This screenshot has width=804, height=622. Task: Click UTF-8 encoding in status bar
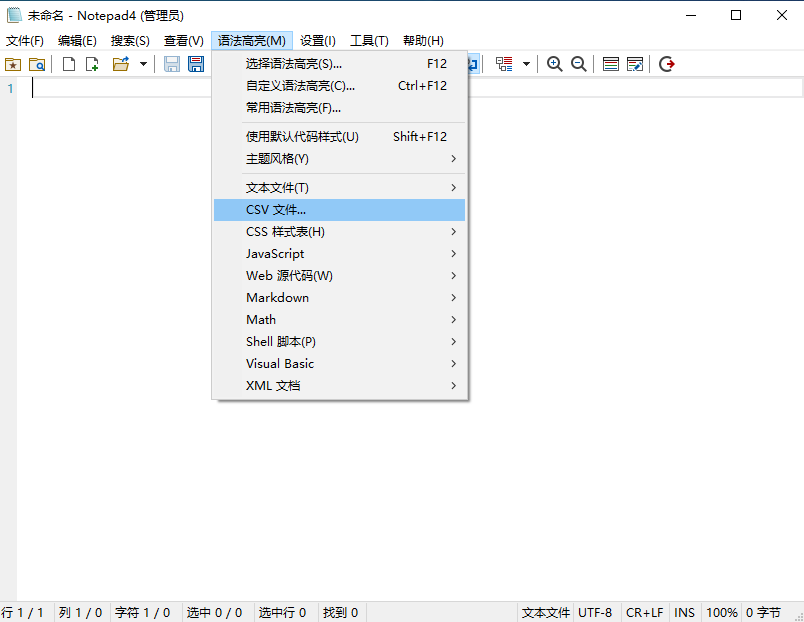[x=595, y=613]
